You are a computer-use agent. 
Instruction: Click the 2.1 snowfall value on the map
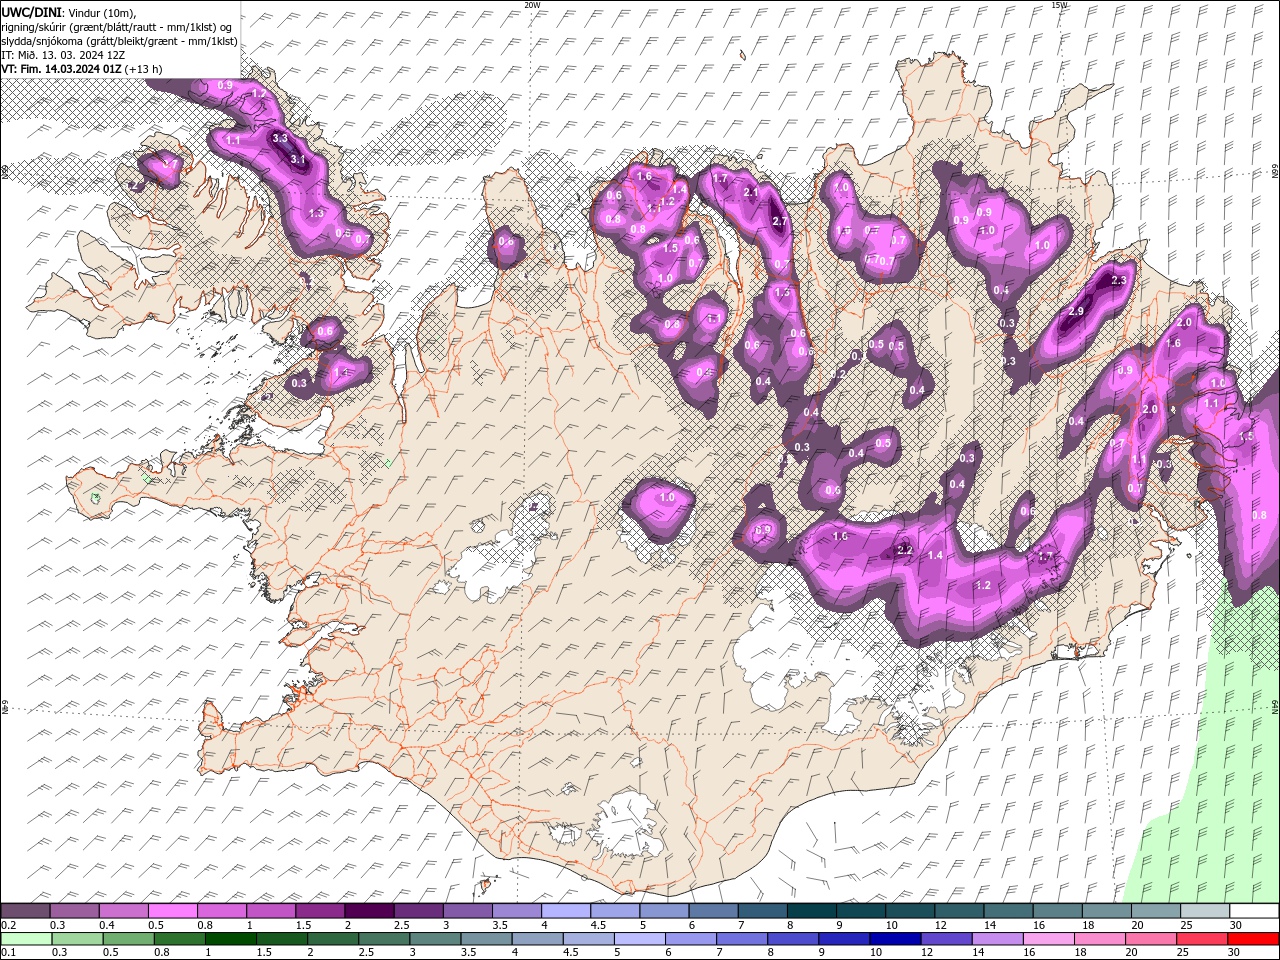click(752, 192)
